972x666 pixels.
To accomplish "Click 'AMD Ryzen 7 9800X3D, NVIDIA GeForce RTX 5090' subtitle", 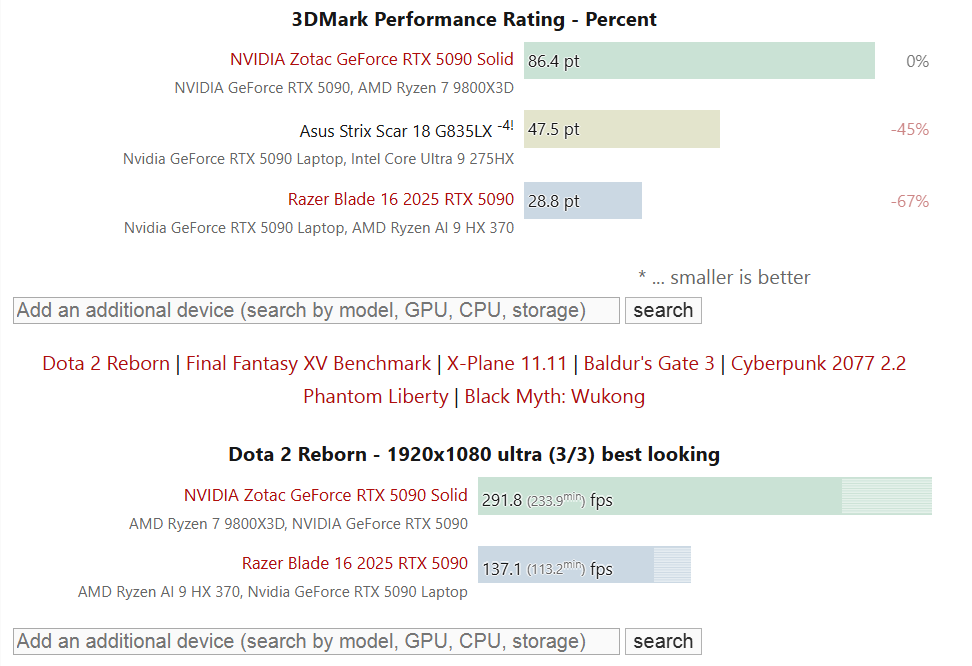I will 298,524.
